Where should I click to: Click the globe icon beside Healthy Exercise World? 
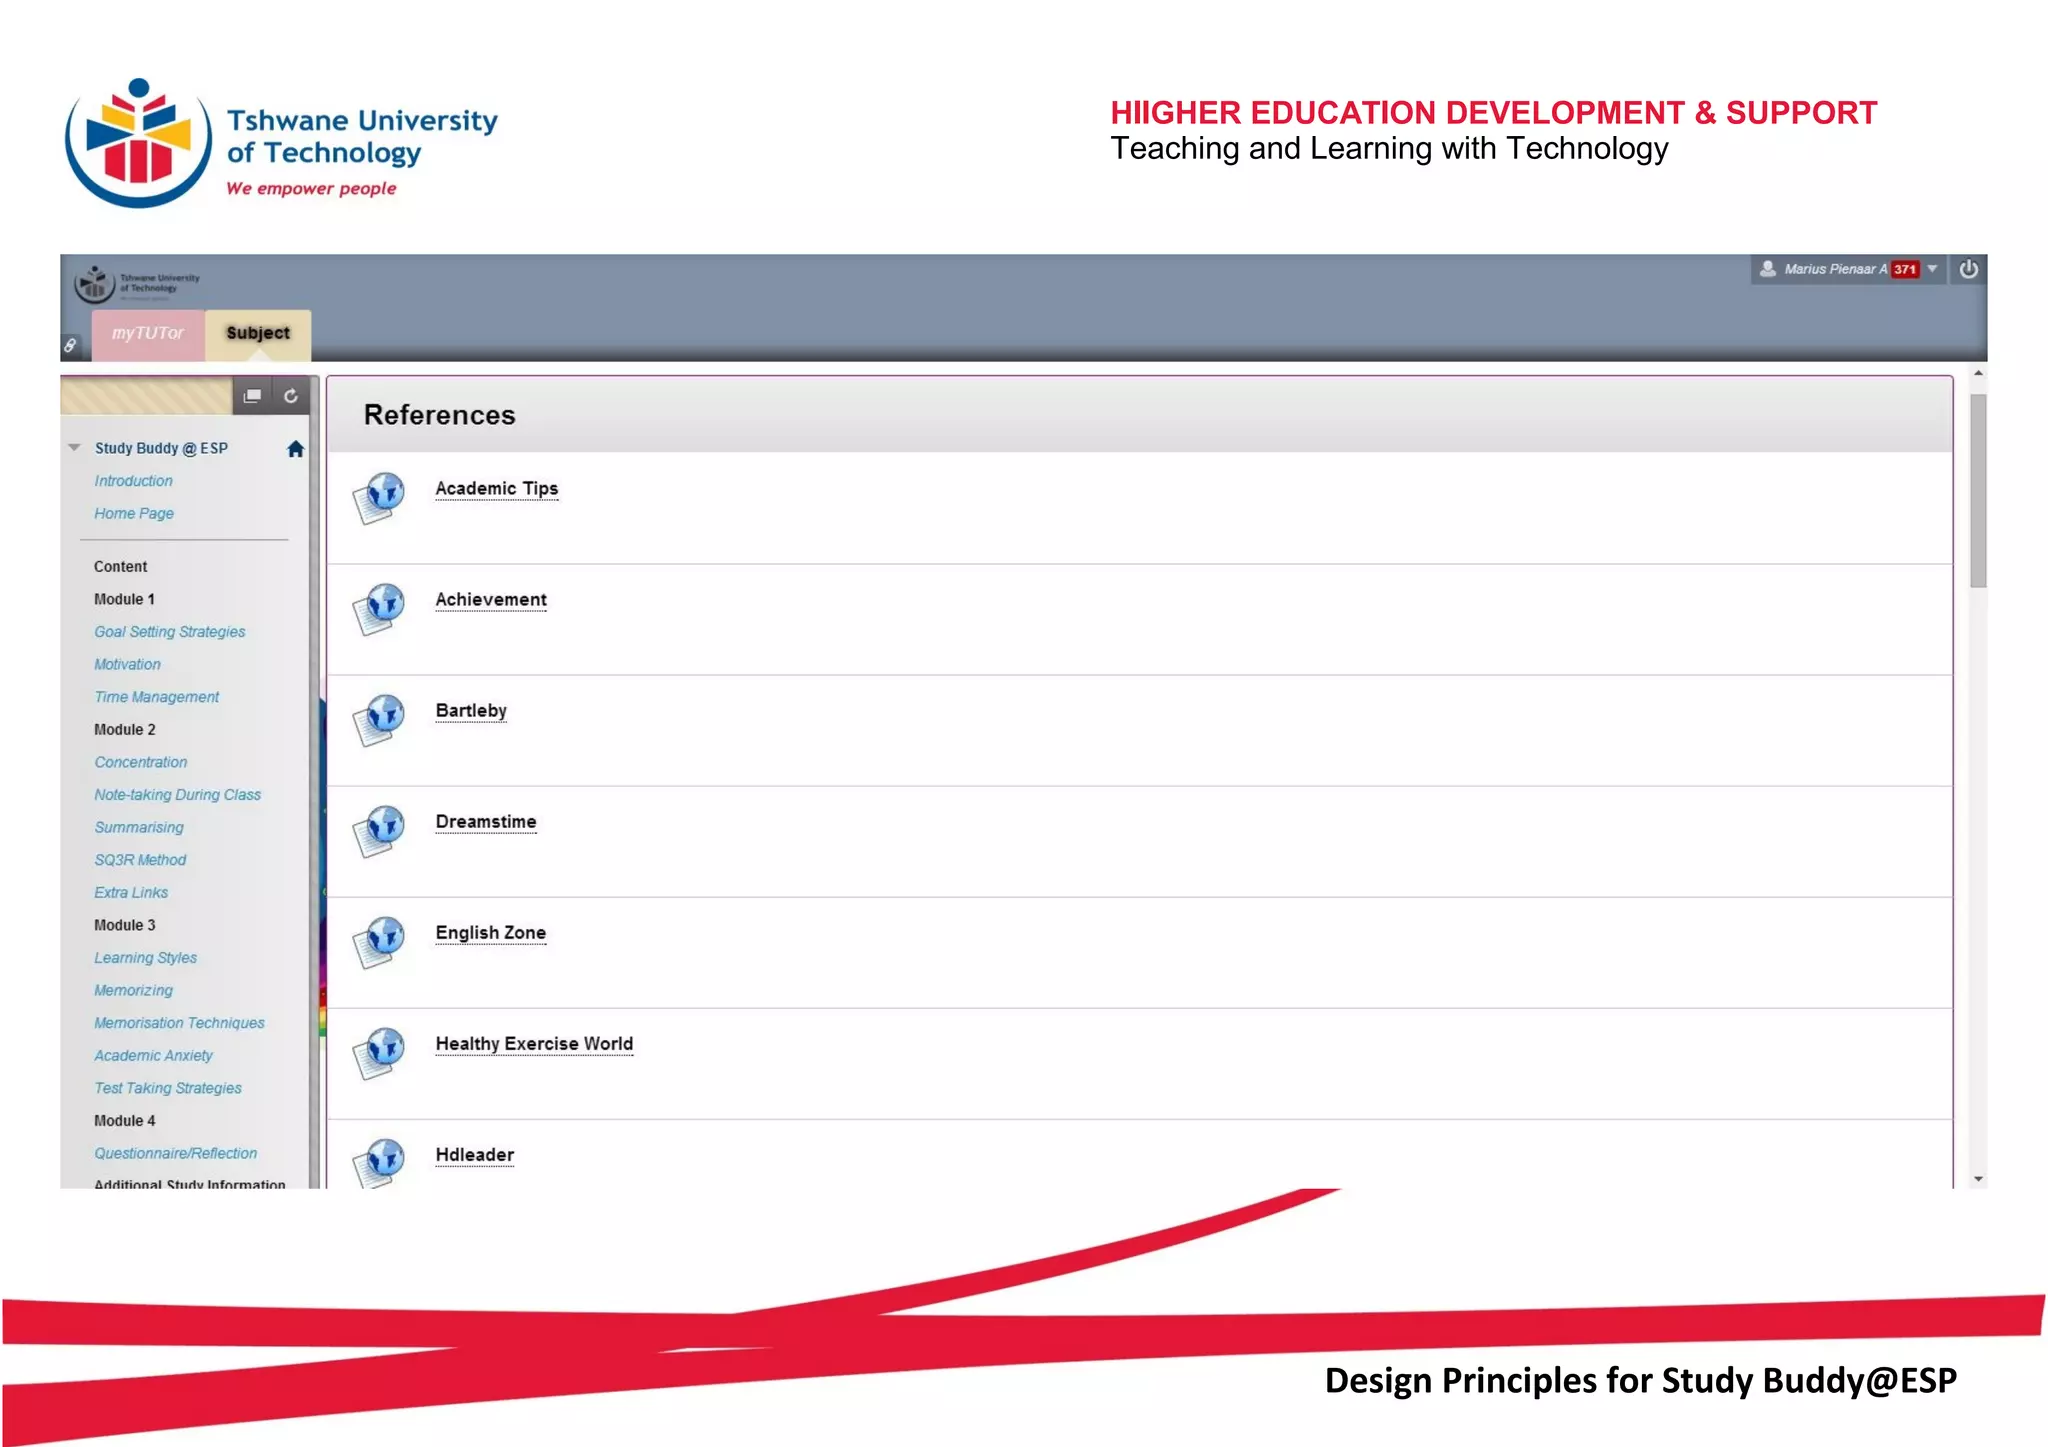379,1053
